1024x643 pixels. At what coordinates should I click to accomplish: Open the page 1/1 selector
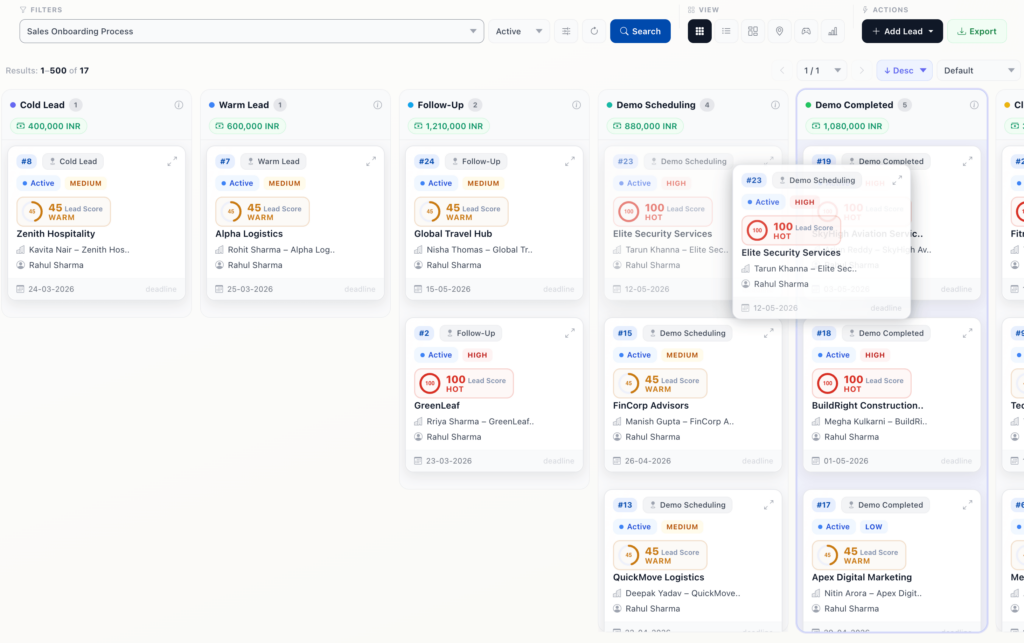pos(820,70)
